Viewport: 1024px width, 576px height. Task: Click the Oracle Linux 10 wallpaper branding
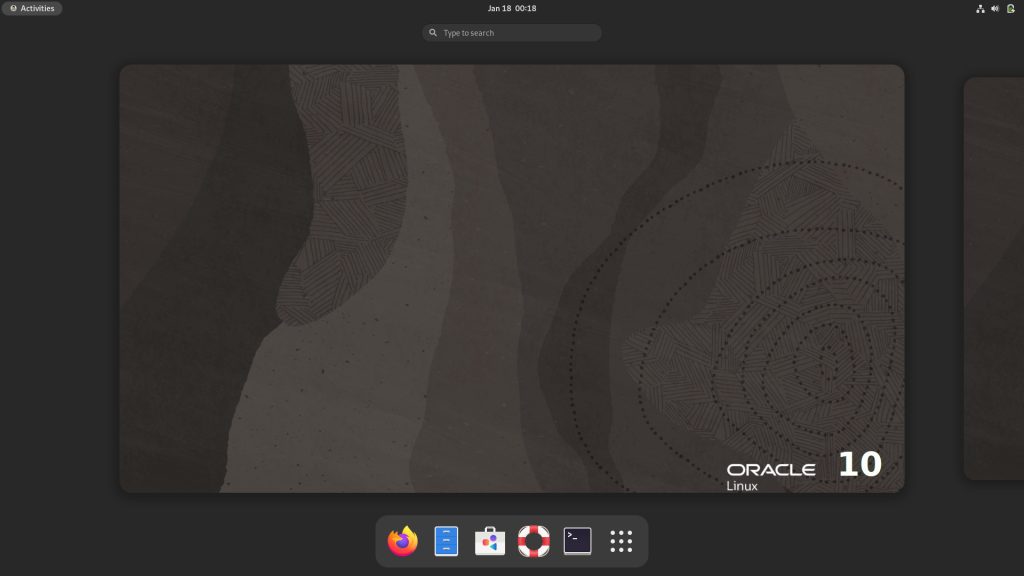(800, 470)
